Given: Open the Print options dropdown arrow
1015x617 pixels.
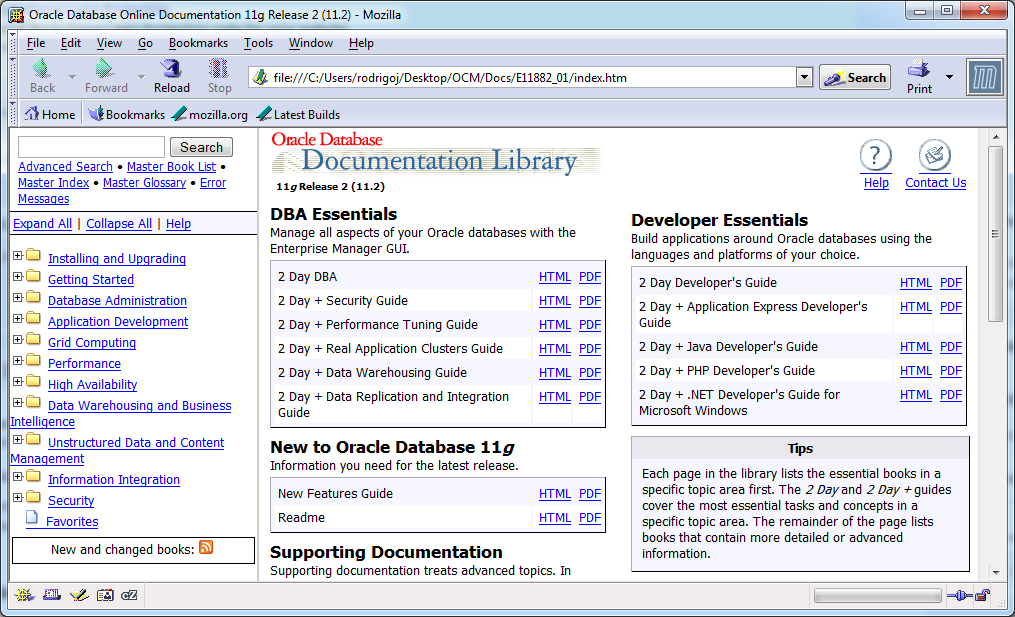Looking at the screenshot, I should click(949, 77).
